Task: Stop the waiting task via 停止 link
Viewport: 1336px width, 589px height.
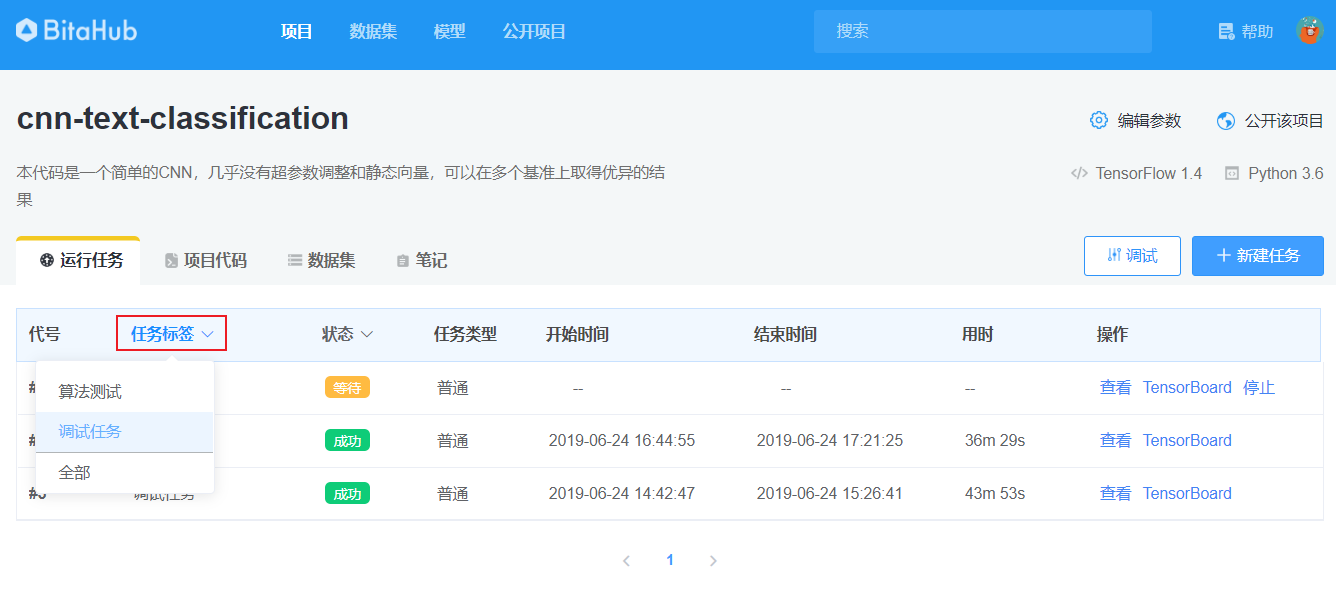Action: tap(1259, 387)
